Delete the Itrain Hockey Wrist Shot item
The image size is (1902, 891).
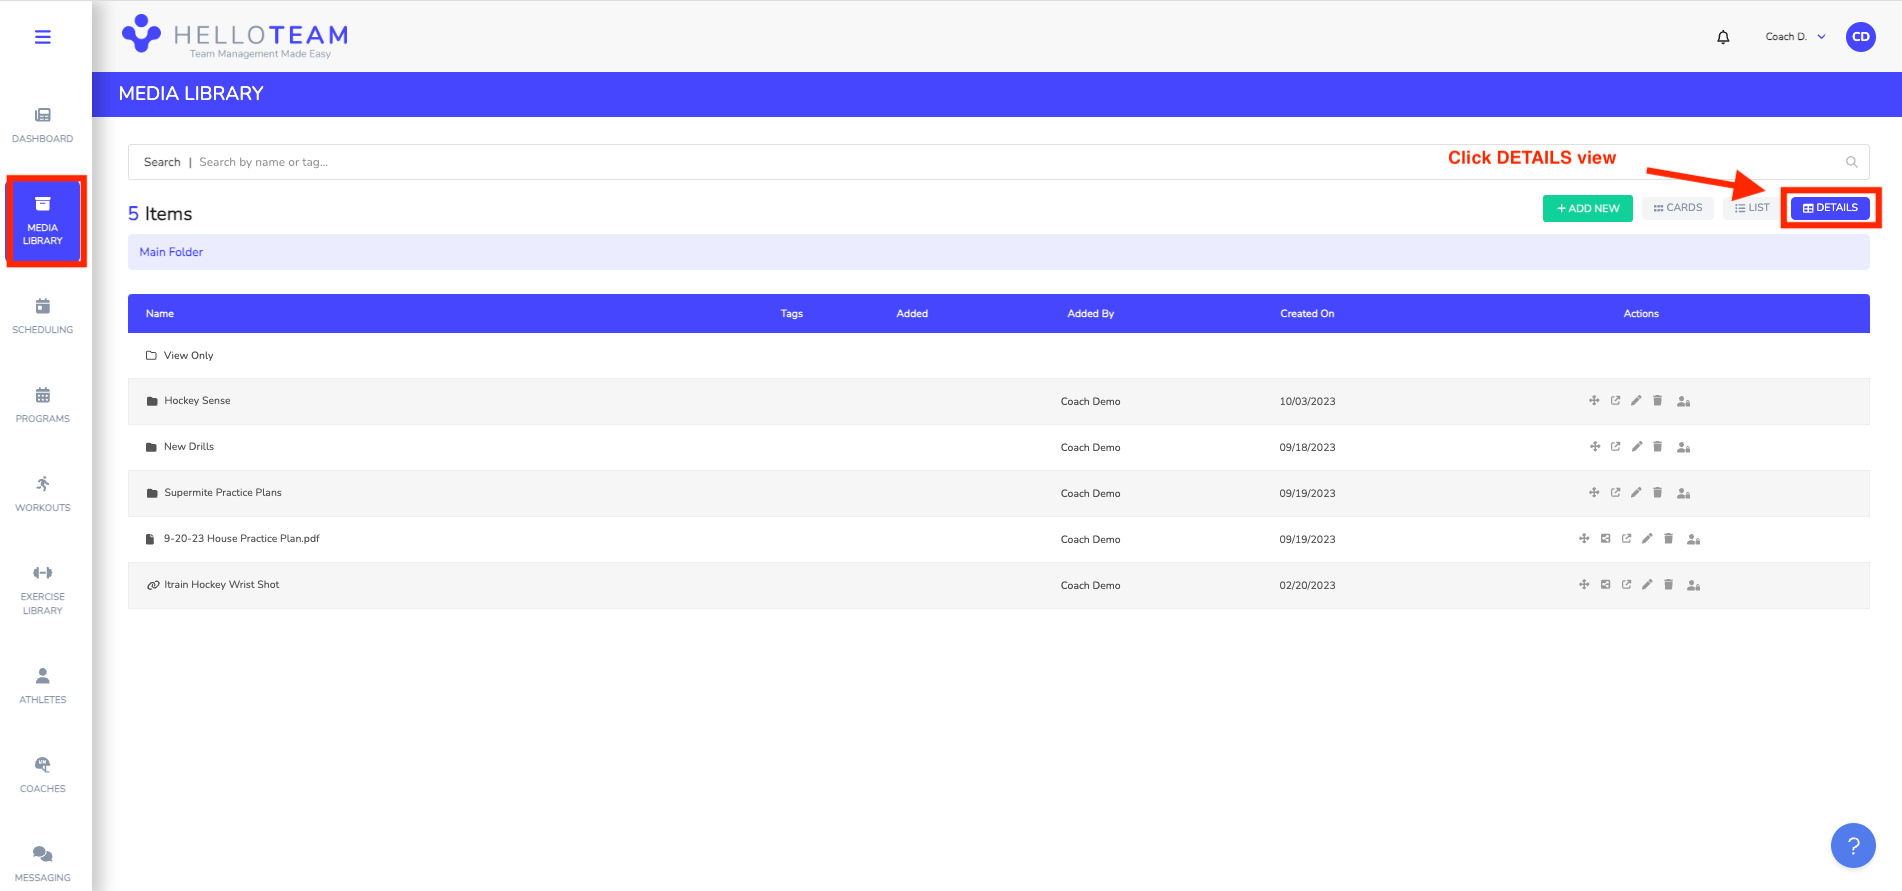(1668, 585)
